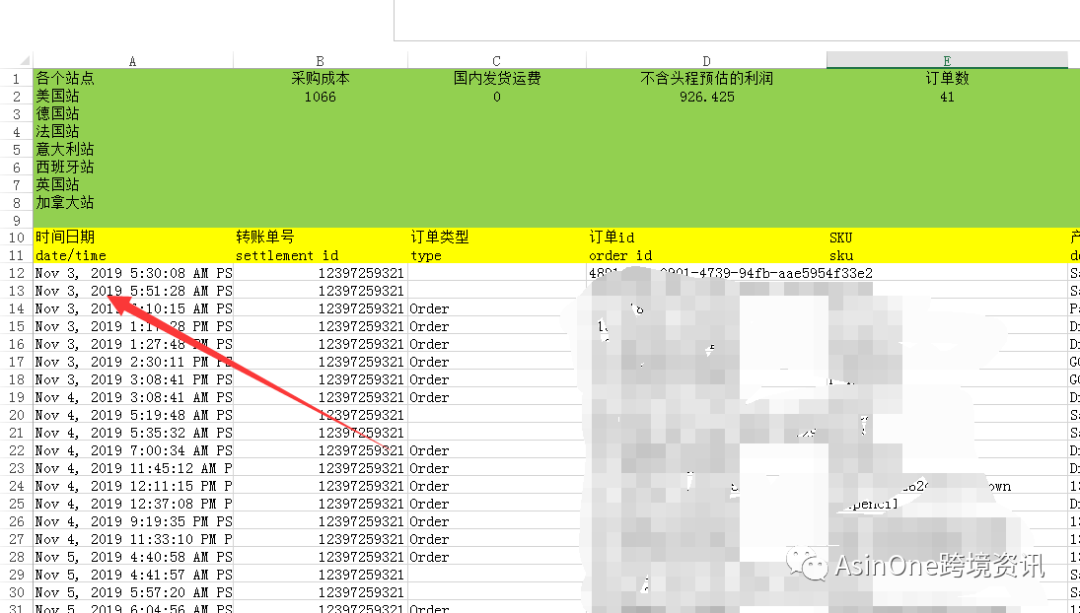Click date cell Nov 5, 2019 5:57:20 AM

pyautogui.click(x=133, y=592)
